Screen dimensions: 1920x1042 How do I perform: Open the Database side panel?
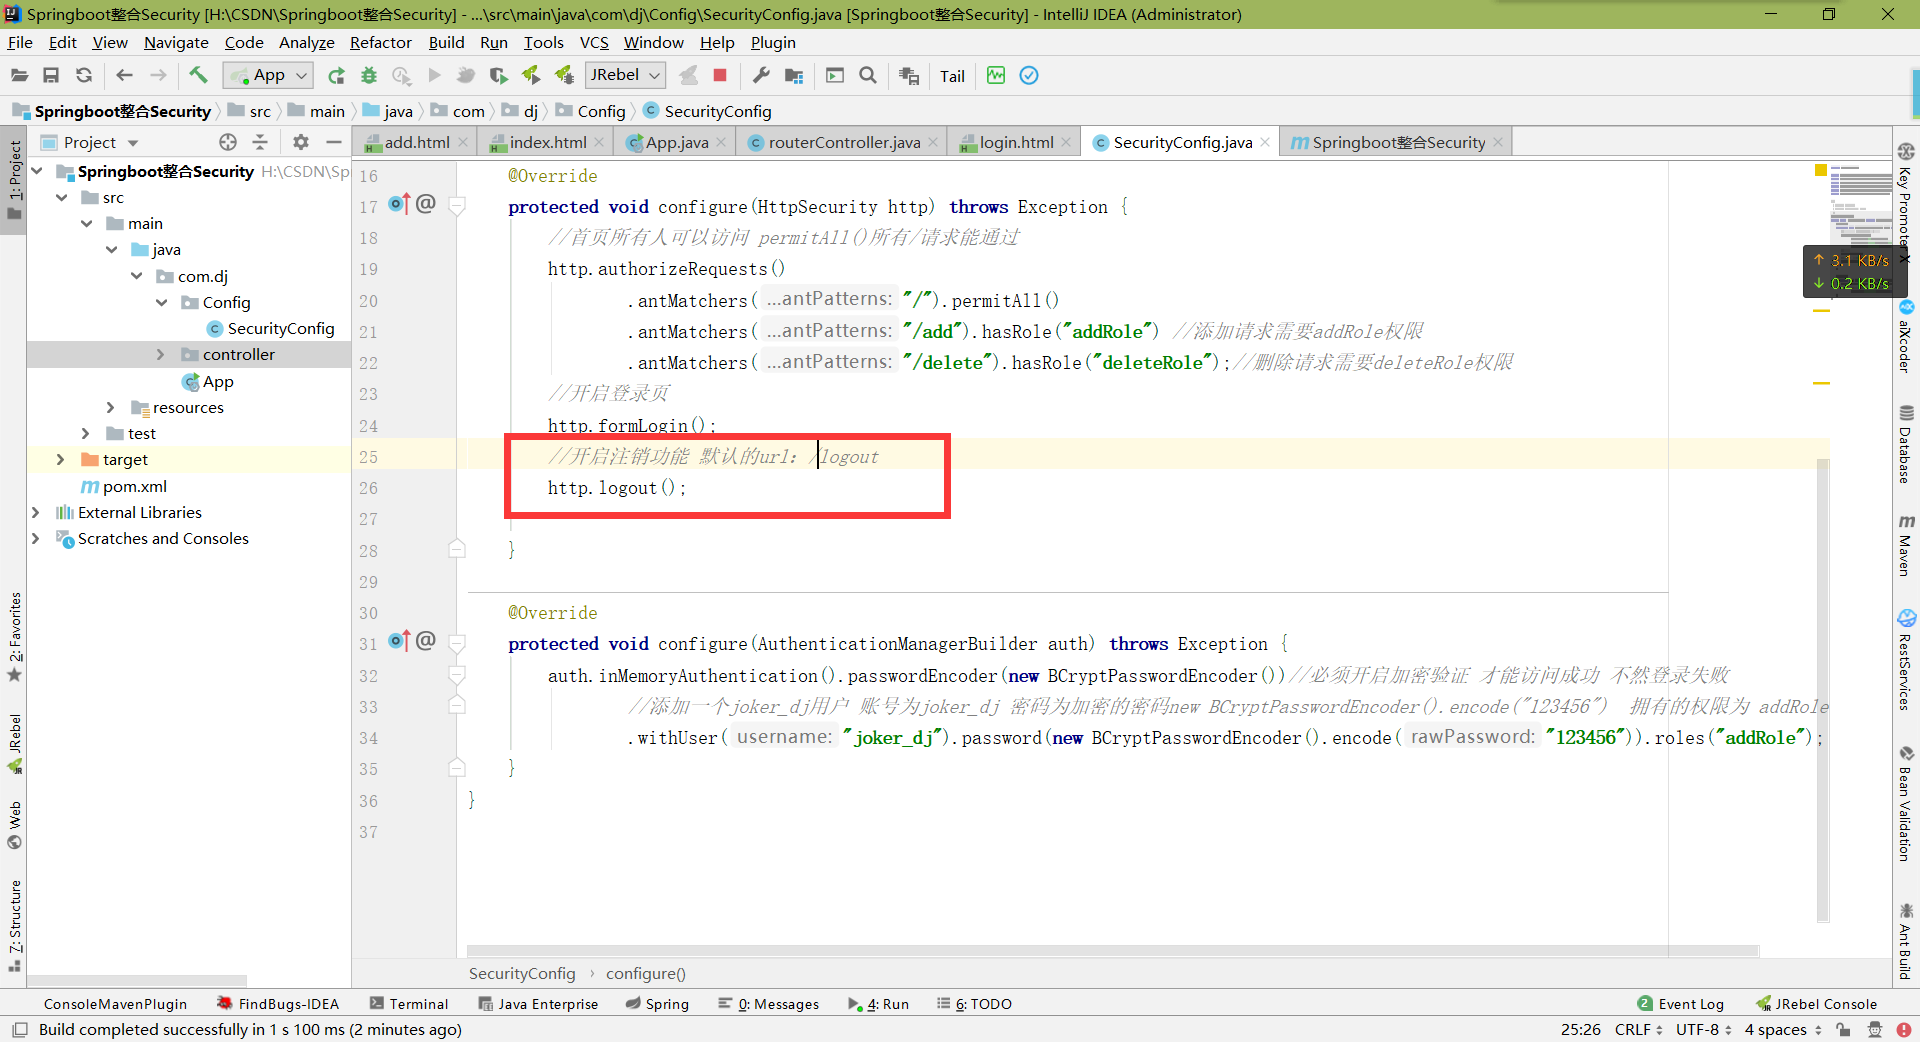pos(1906,444)
